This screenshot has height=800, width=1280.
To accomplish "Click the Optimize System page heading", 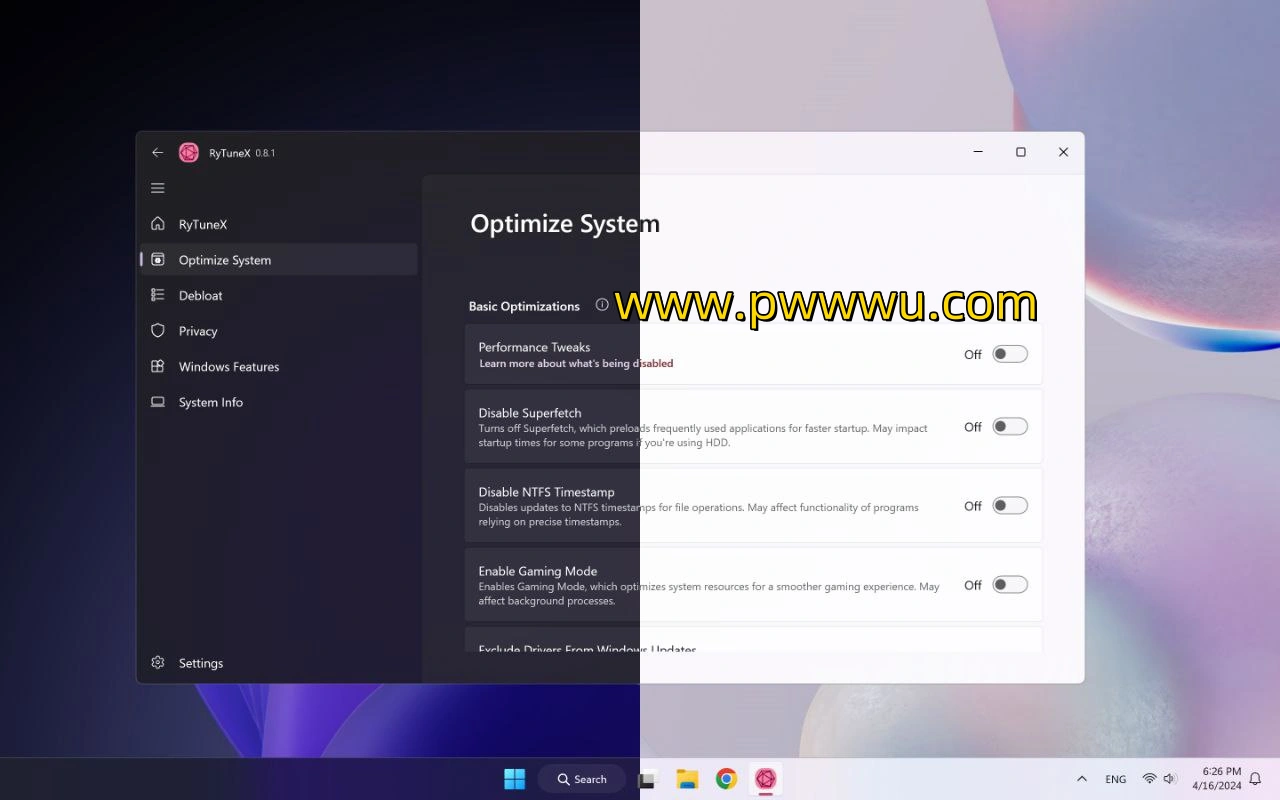I will (x=565, y=224).
